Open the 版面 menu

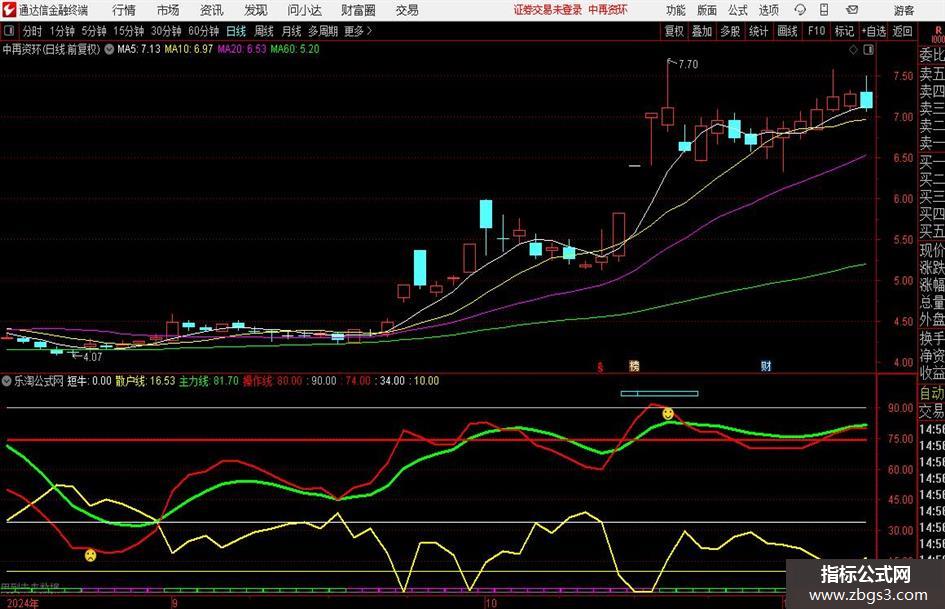click(706, 10)
